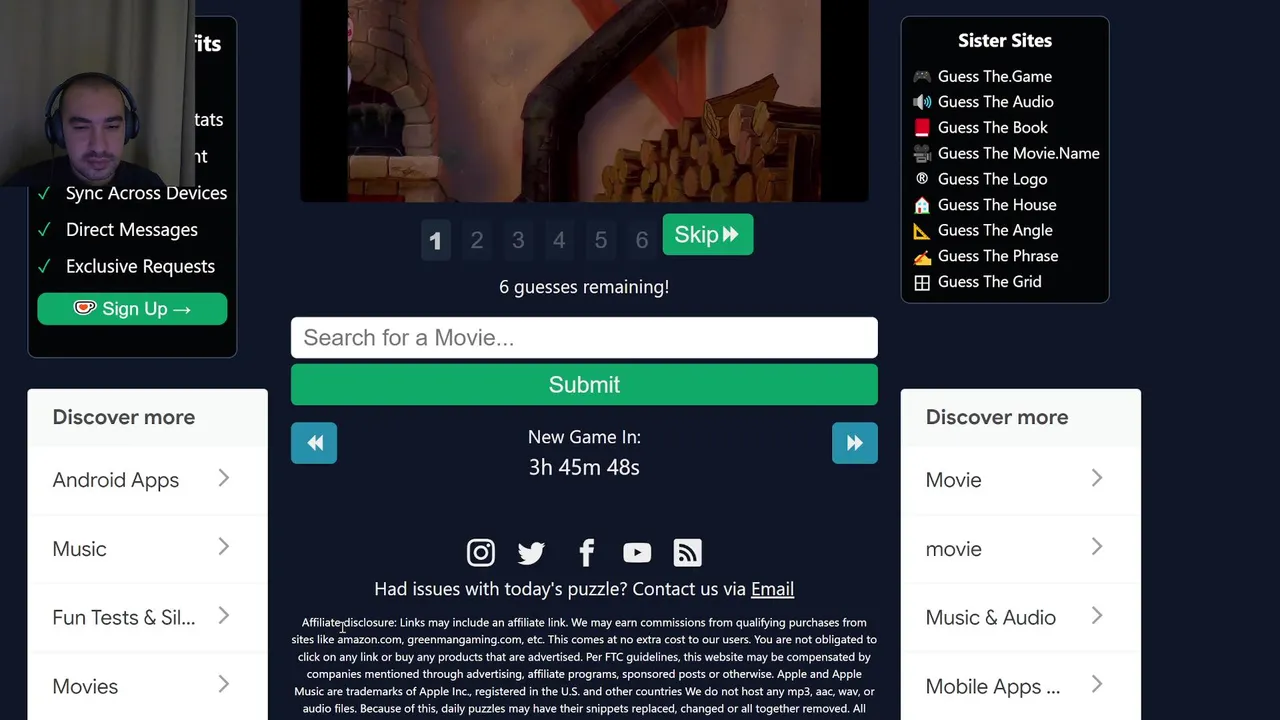The width and height of the screenshot is (1280, 720).
Task: Click the camera icon beside Guess The Movie.Name
Action: coord(922,153)
